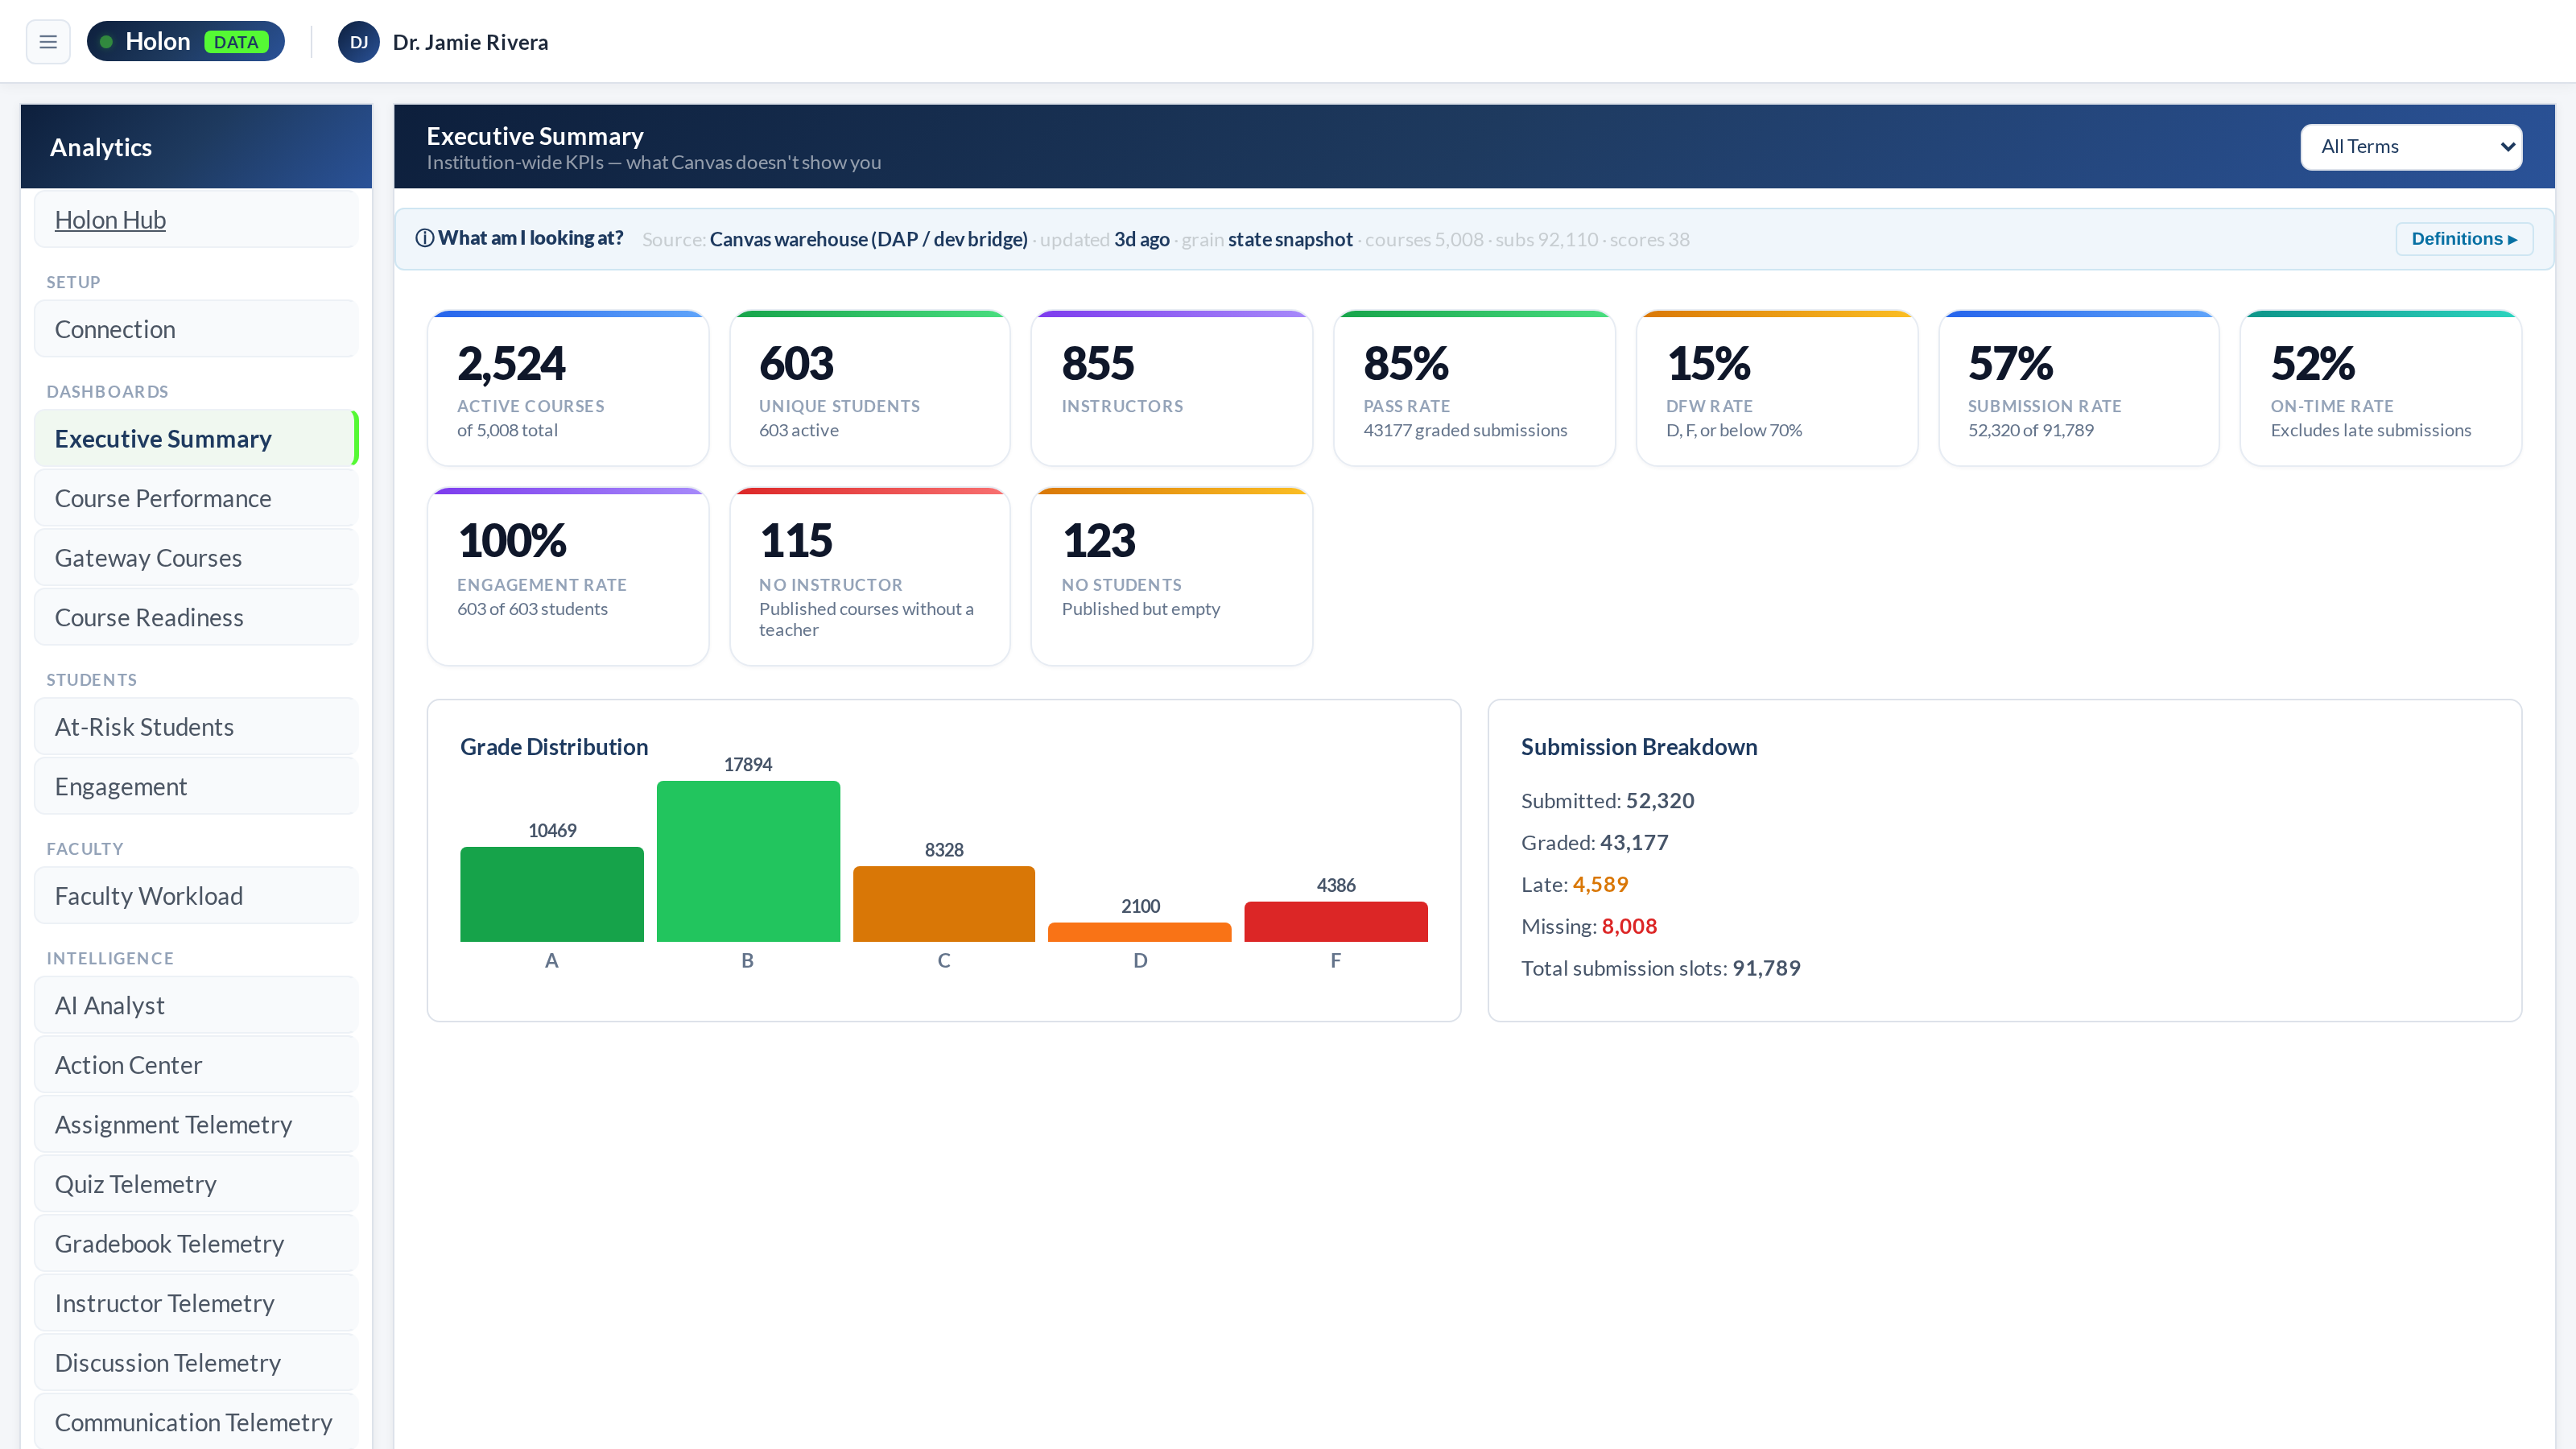Go to Connection setup page
Screen dimensions: 2576x1449
(196, 329)
